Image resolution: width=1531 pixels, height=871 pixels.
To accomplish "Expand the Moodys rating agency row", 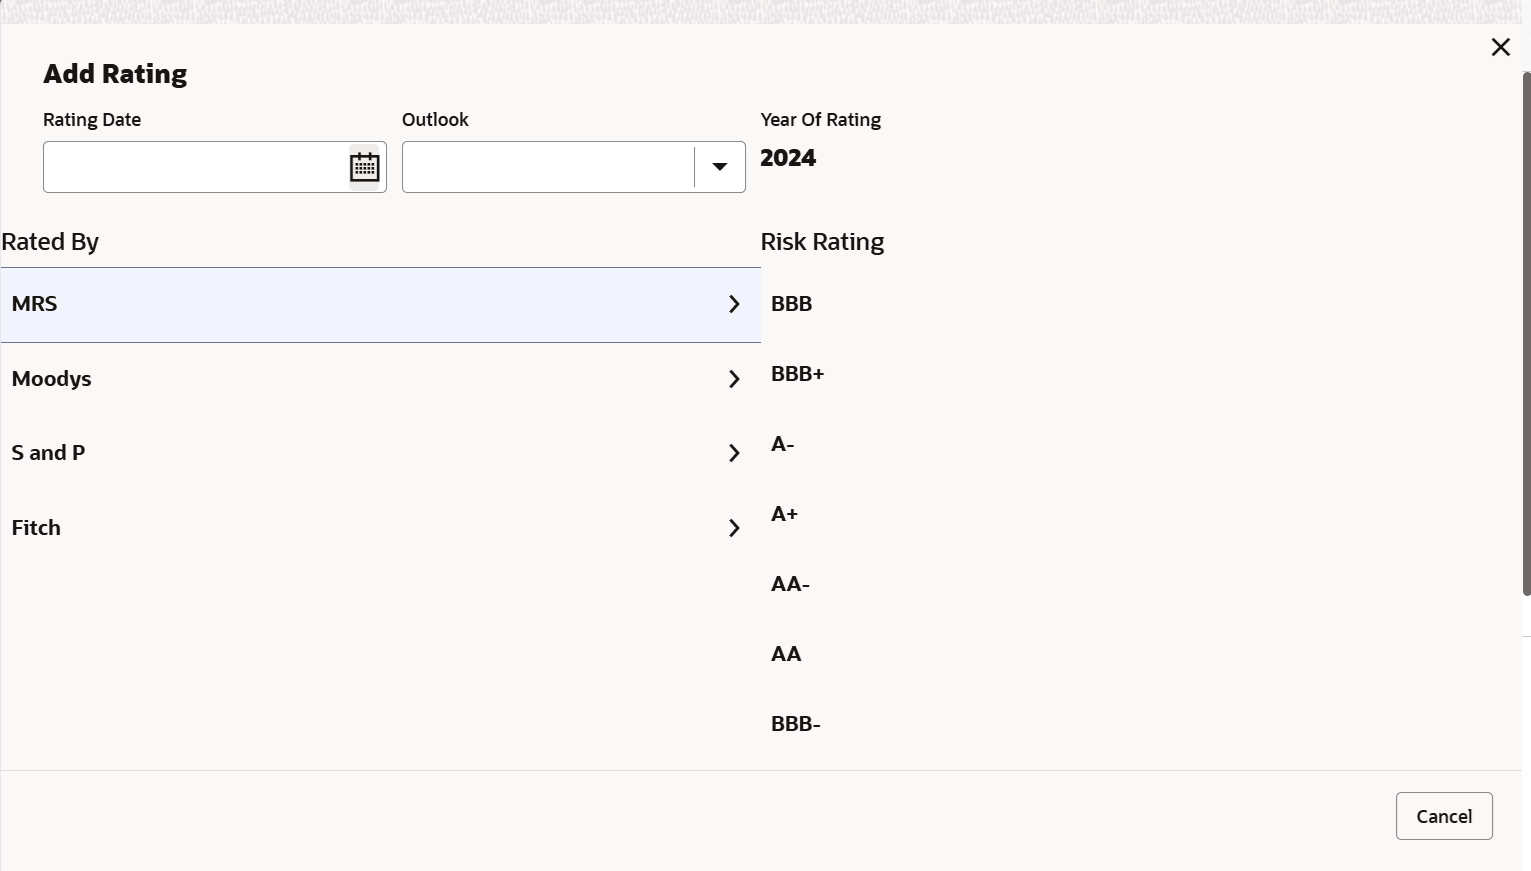I will click(734, 379).
